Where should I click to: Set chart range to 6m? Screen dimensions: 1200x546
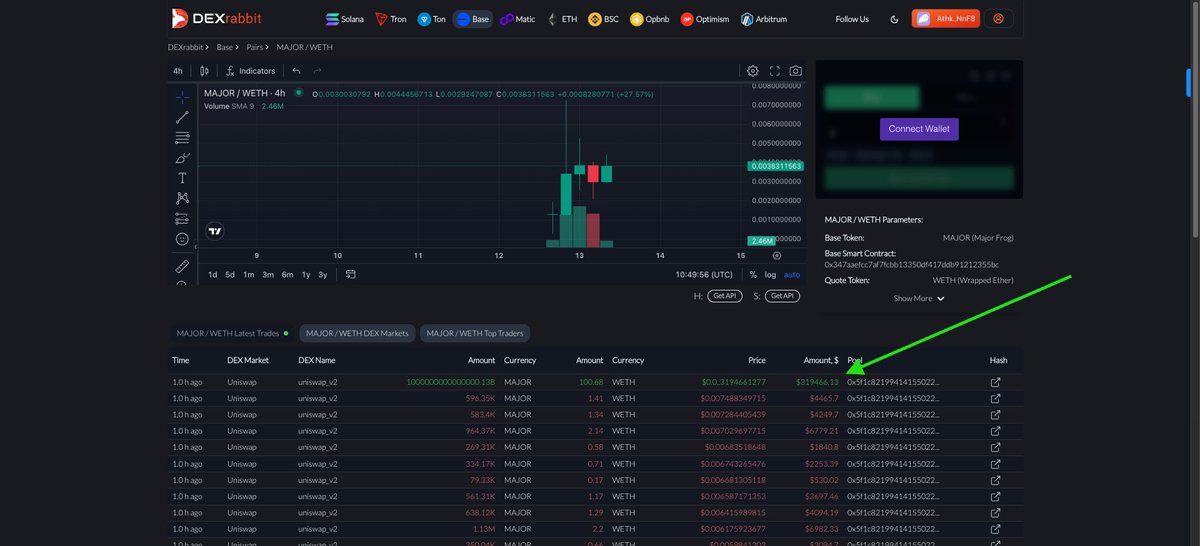point(287,274)
